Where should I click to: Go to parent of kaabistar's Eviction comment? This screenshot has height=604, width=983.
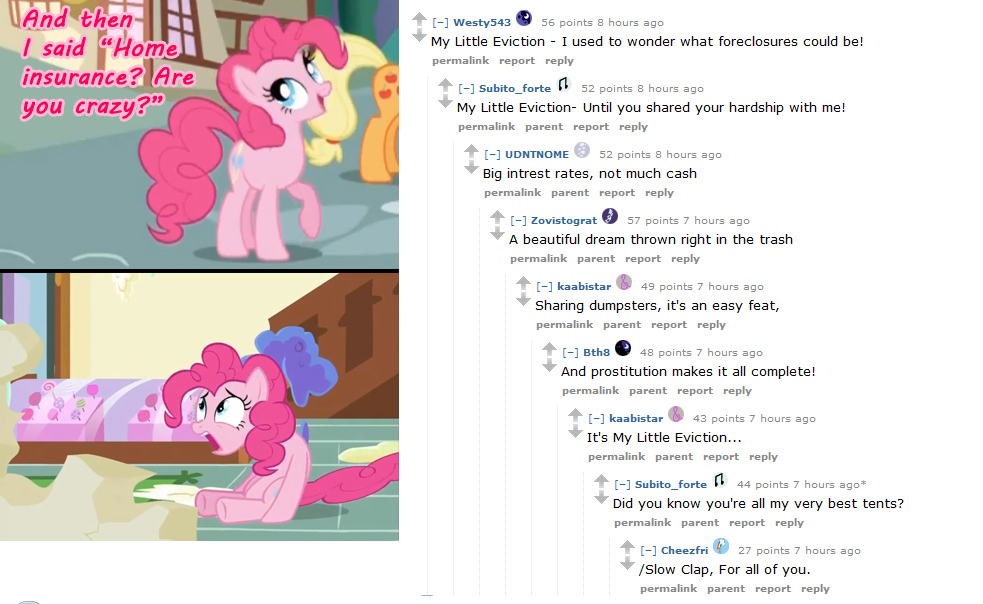(674, 457)
